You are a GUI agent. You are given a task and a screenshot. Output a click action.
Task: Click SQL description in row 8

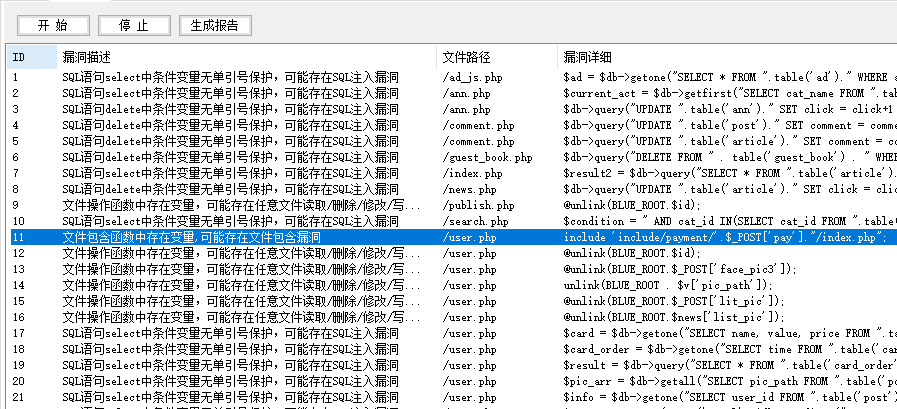point(230,189)
